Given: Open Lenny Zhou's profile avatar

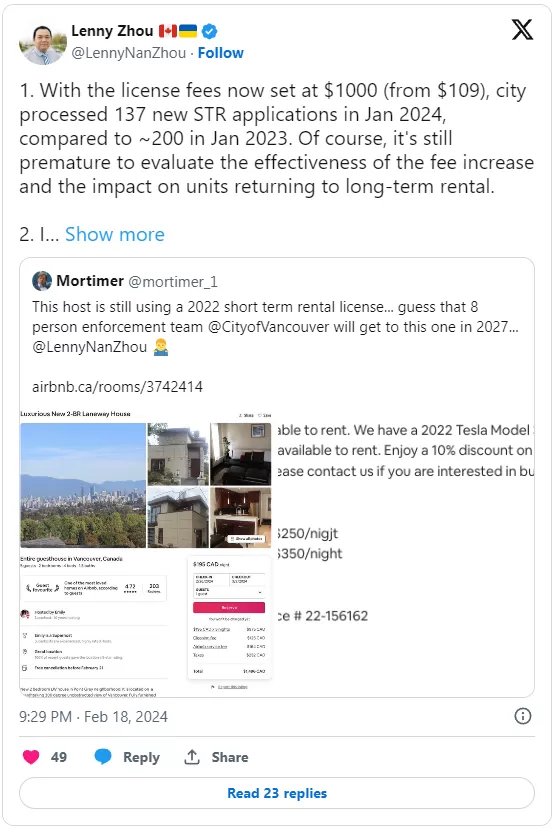Looking at the screenshot, I should pyautogui.click(x=43, y=43).
